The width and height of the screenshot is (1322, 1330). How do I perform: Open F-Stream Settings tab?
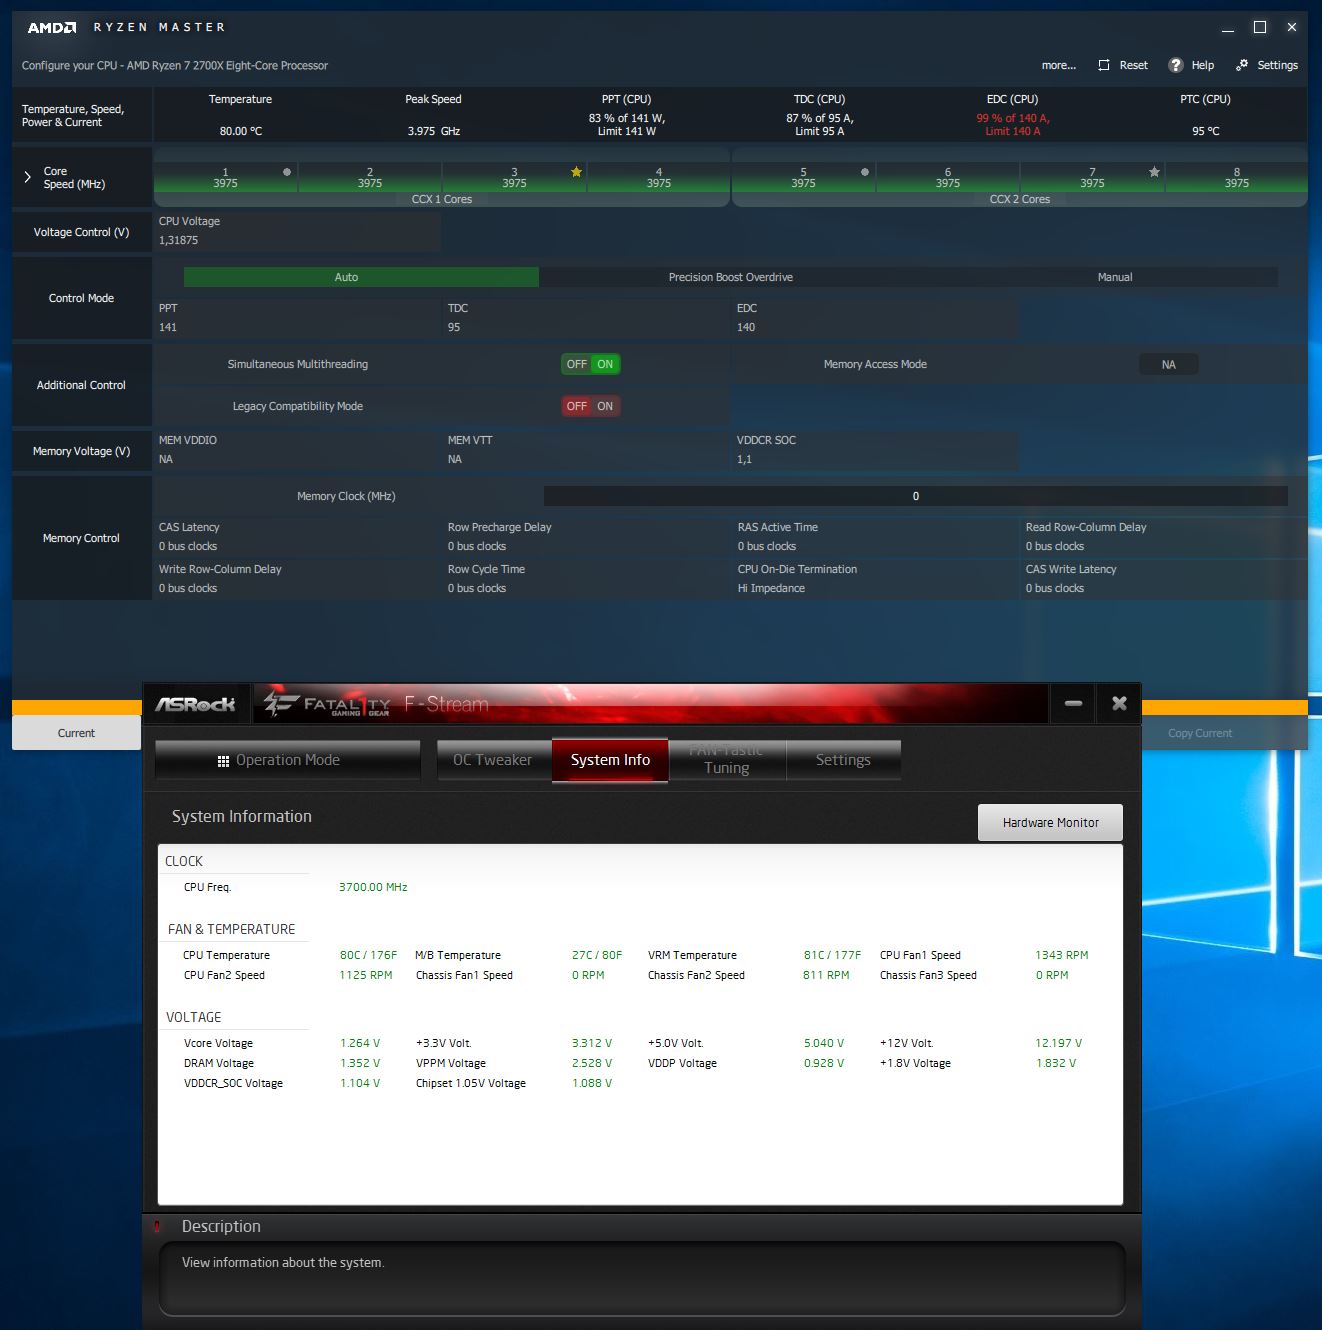(x=843, y=760)
